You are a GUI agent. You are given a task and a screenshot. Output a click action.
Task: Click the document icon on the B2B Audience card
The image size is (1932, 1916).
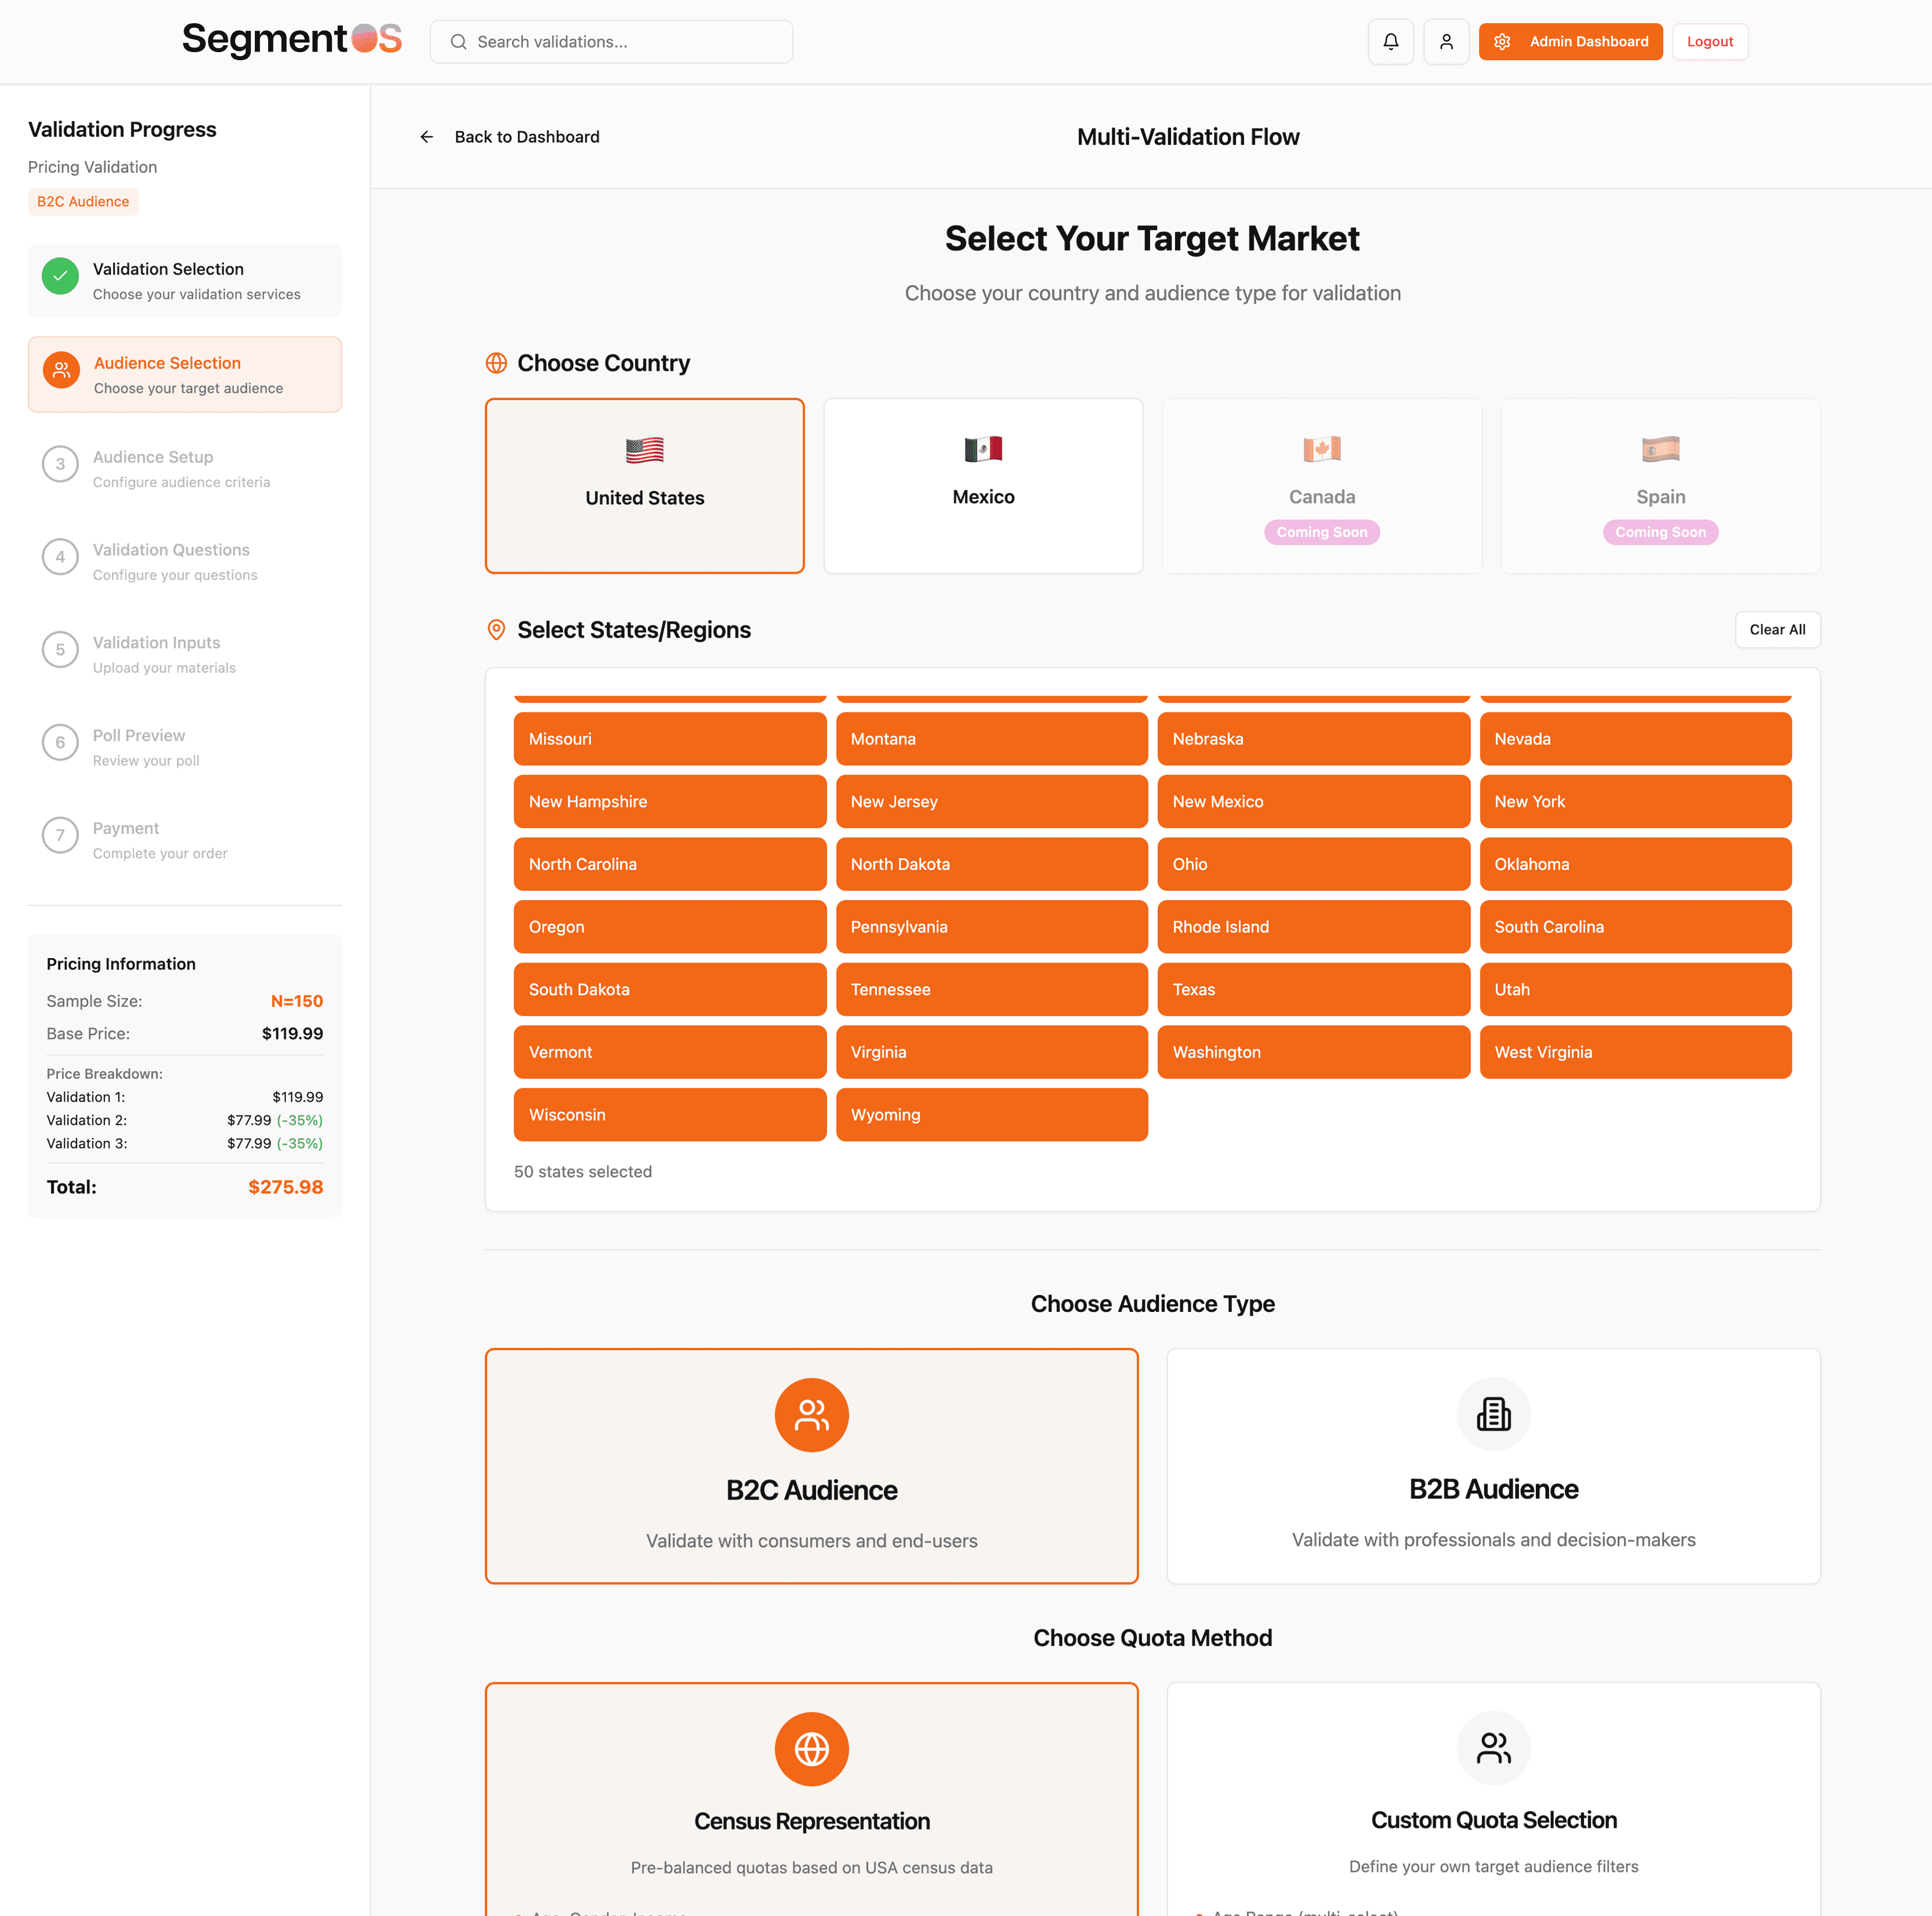click(x=1493, y=1414)
